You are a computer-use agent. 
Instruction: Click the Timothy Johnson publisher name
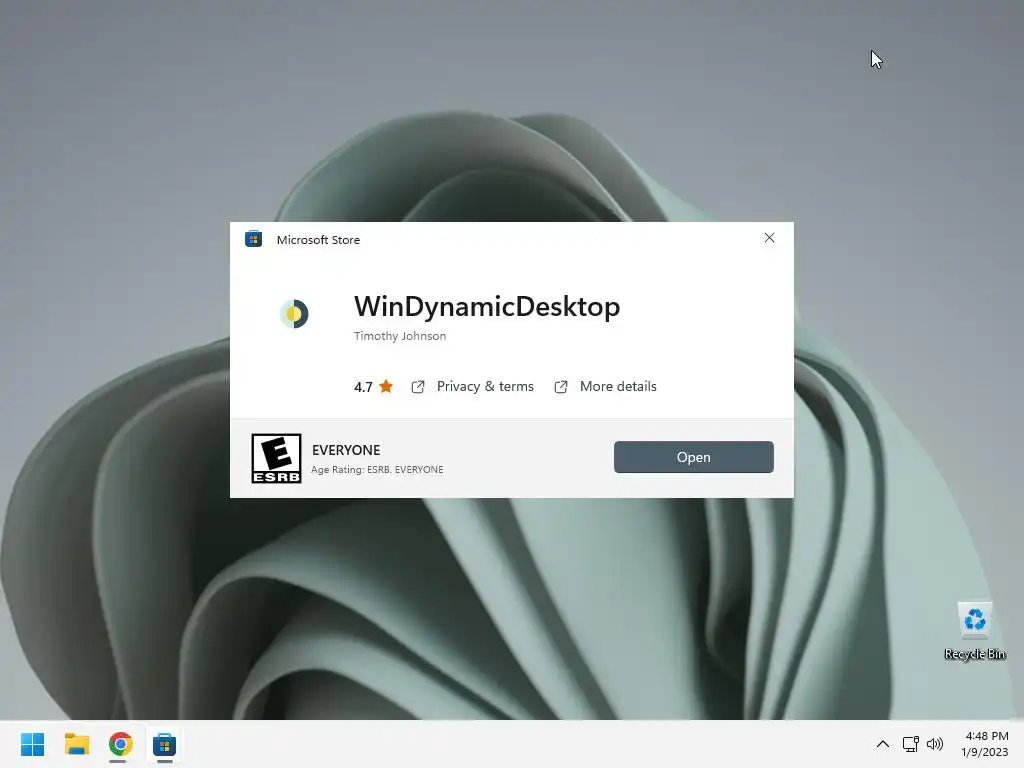pos(400,336)
